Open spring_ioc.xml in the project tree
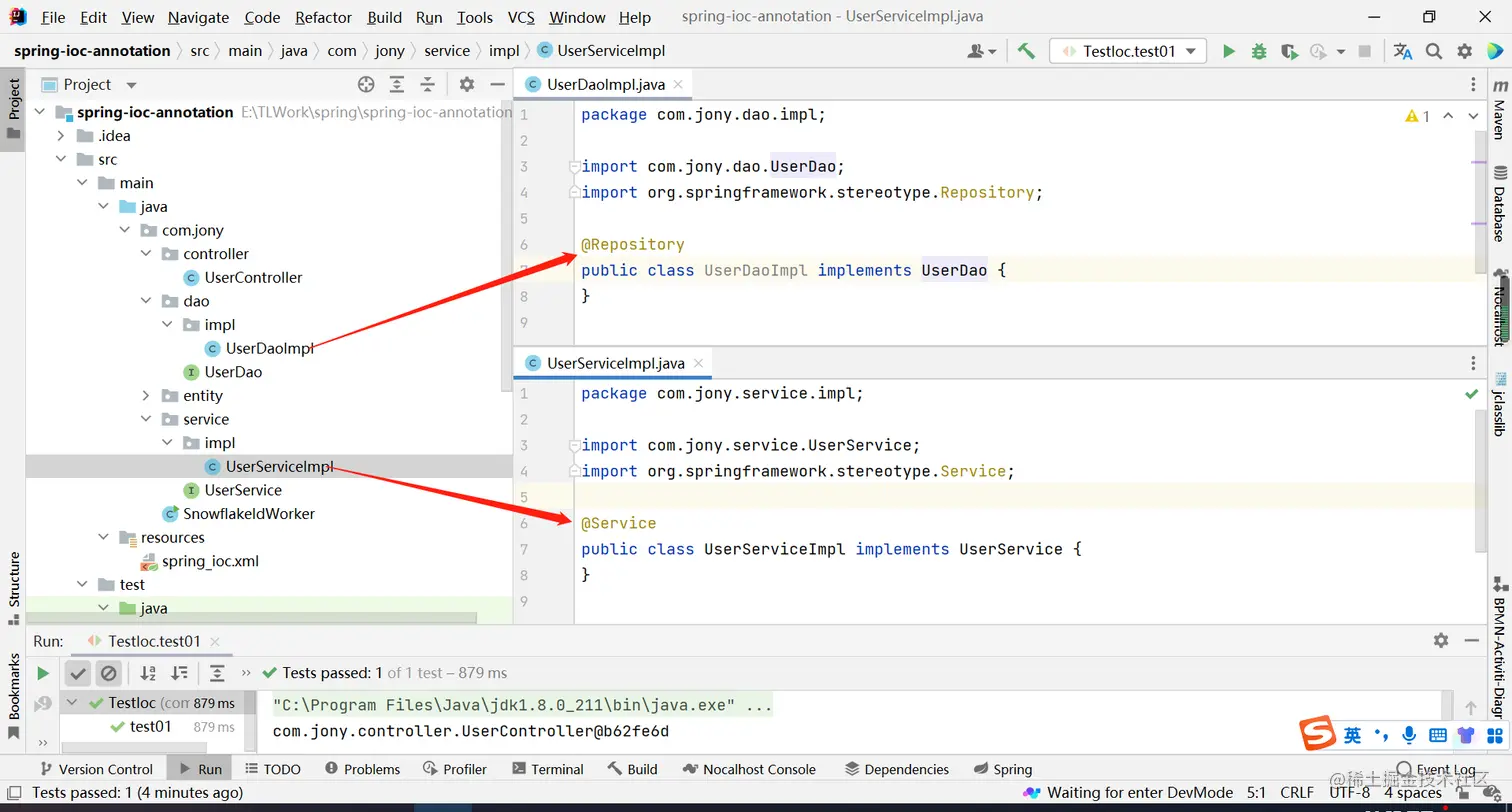The height and width of the screenshot is (812, 1512). (210, 561)
